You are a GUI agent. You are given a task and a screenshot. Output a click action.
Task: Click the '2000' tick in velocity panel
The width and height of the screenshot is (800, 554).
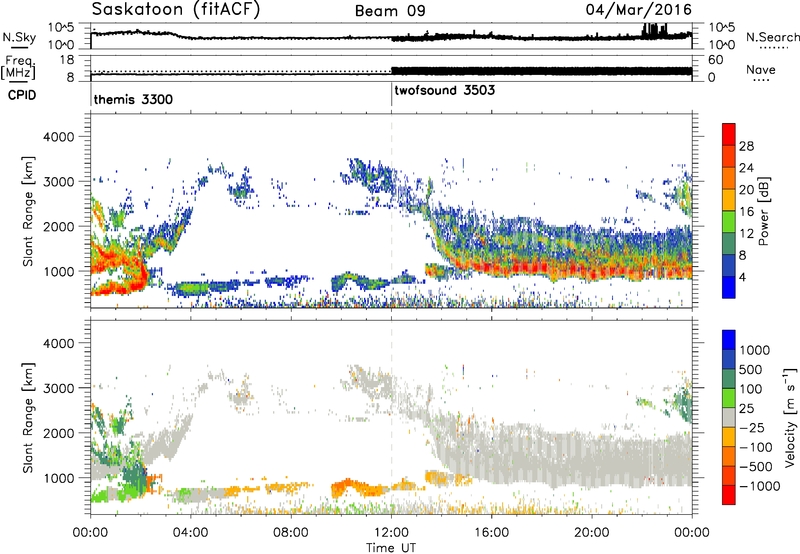point(58,433)
